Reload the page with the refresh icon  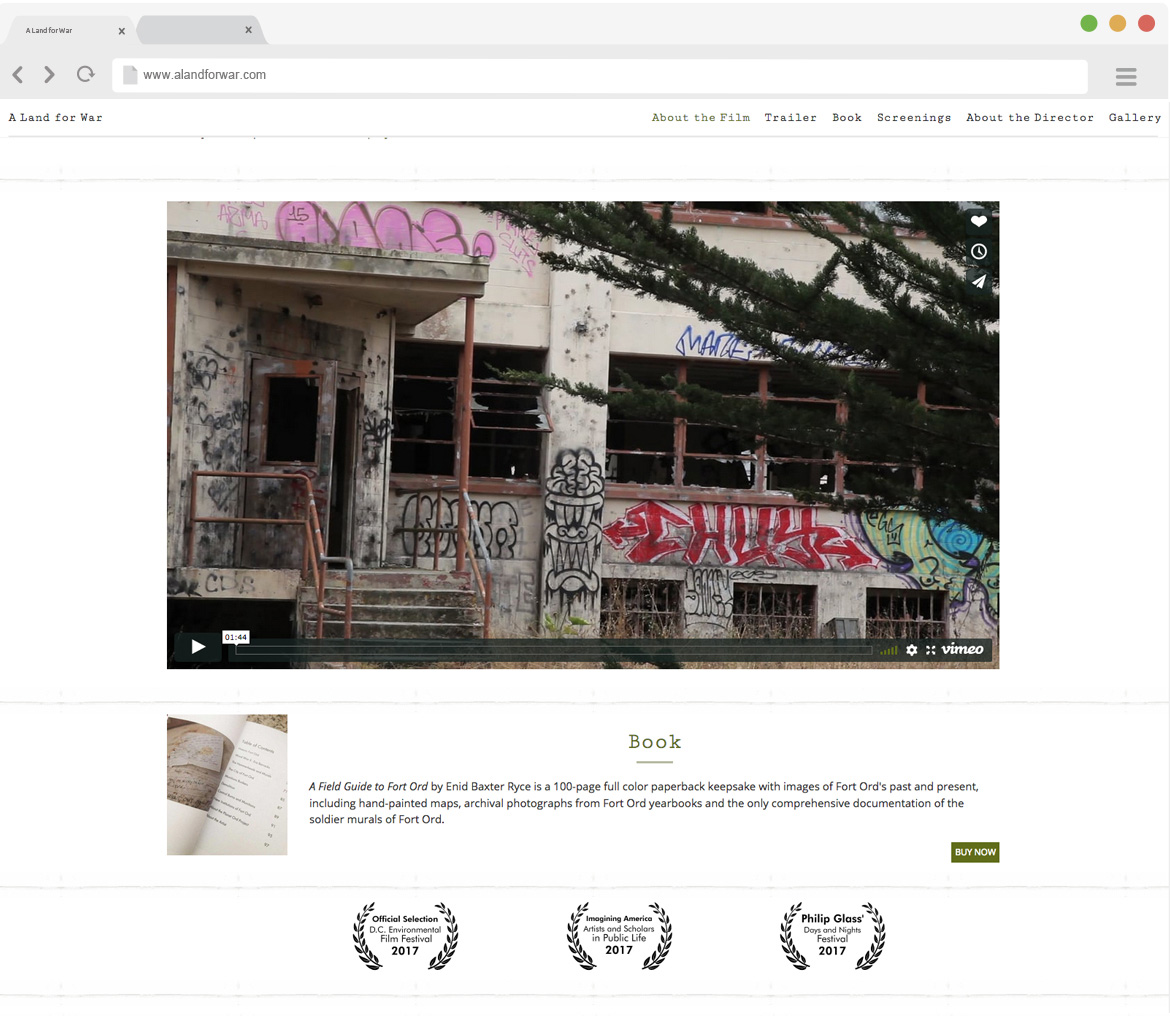point(86,74)
